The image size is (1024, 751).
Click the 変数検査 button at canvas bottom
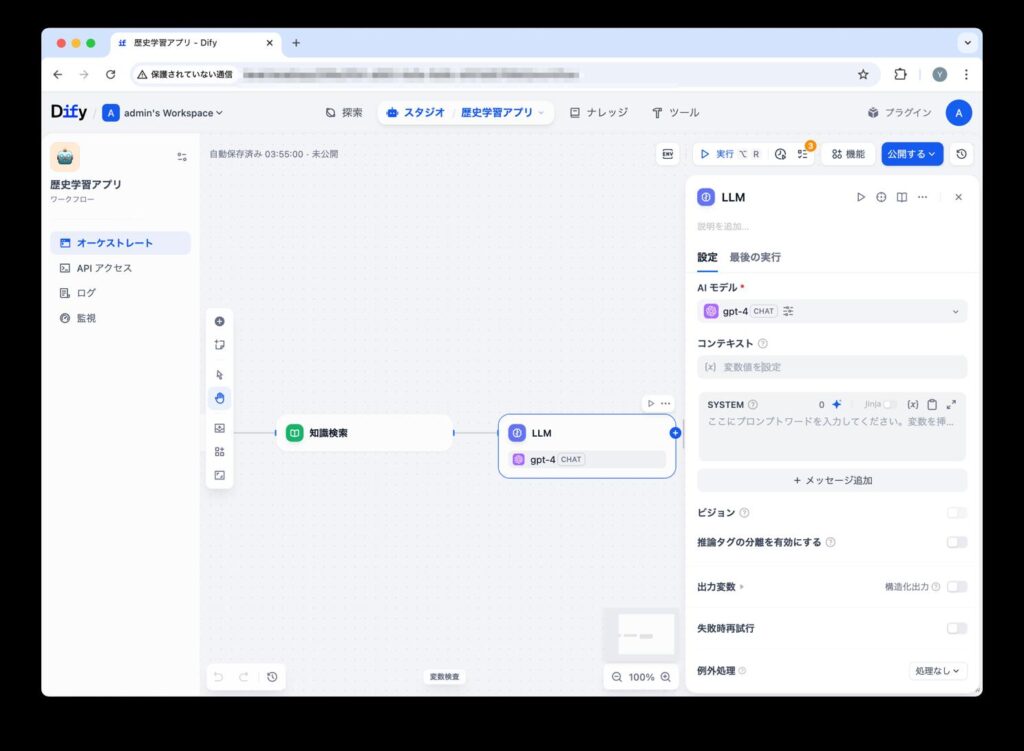point(444,677)
